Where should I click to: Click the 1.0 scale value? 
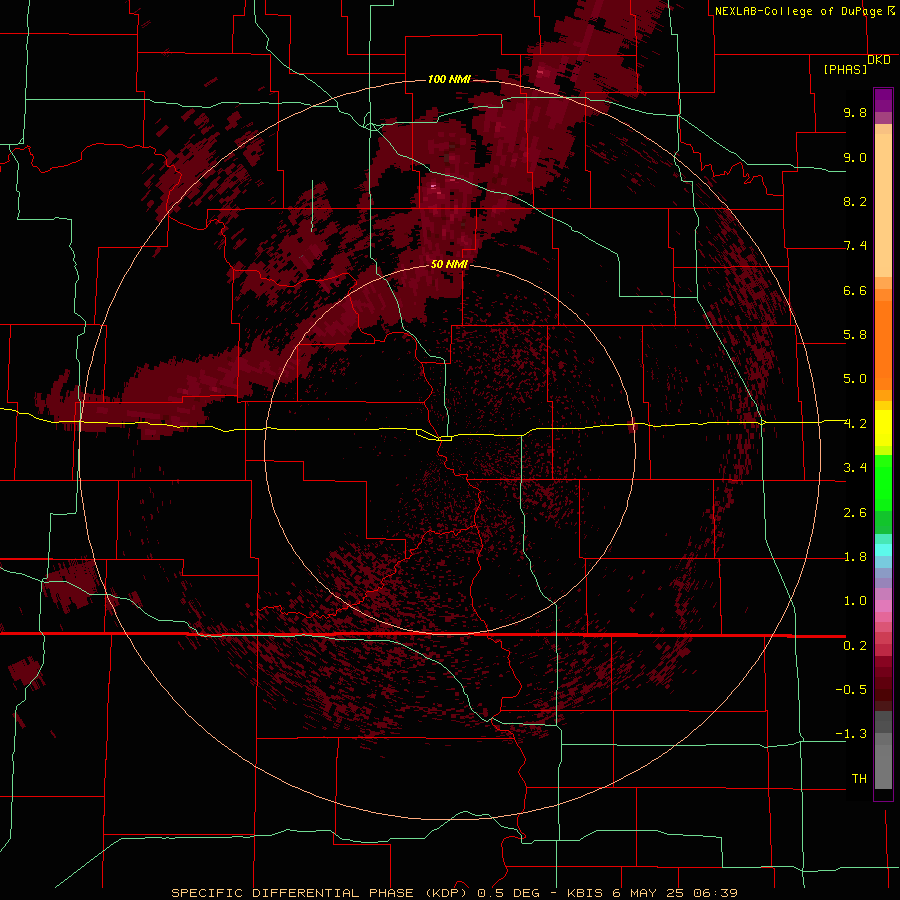pyautogui.click(x=855, y=601)
